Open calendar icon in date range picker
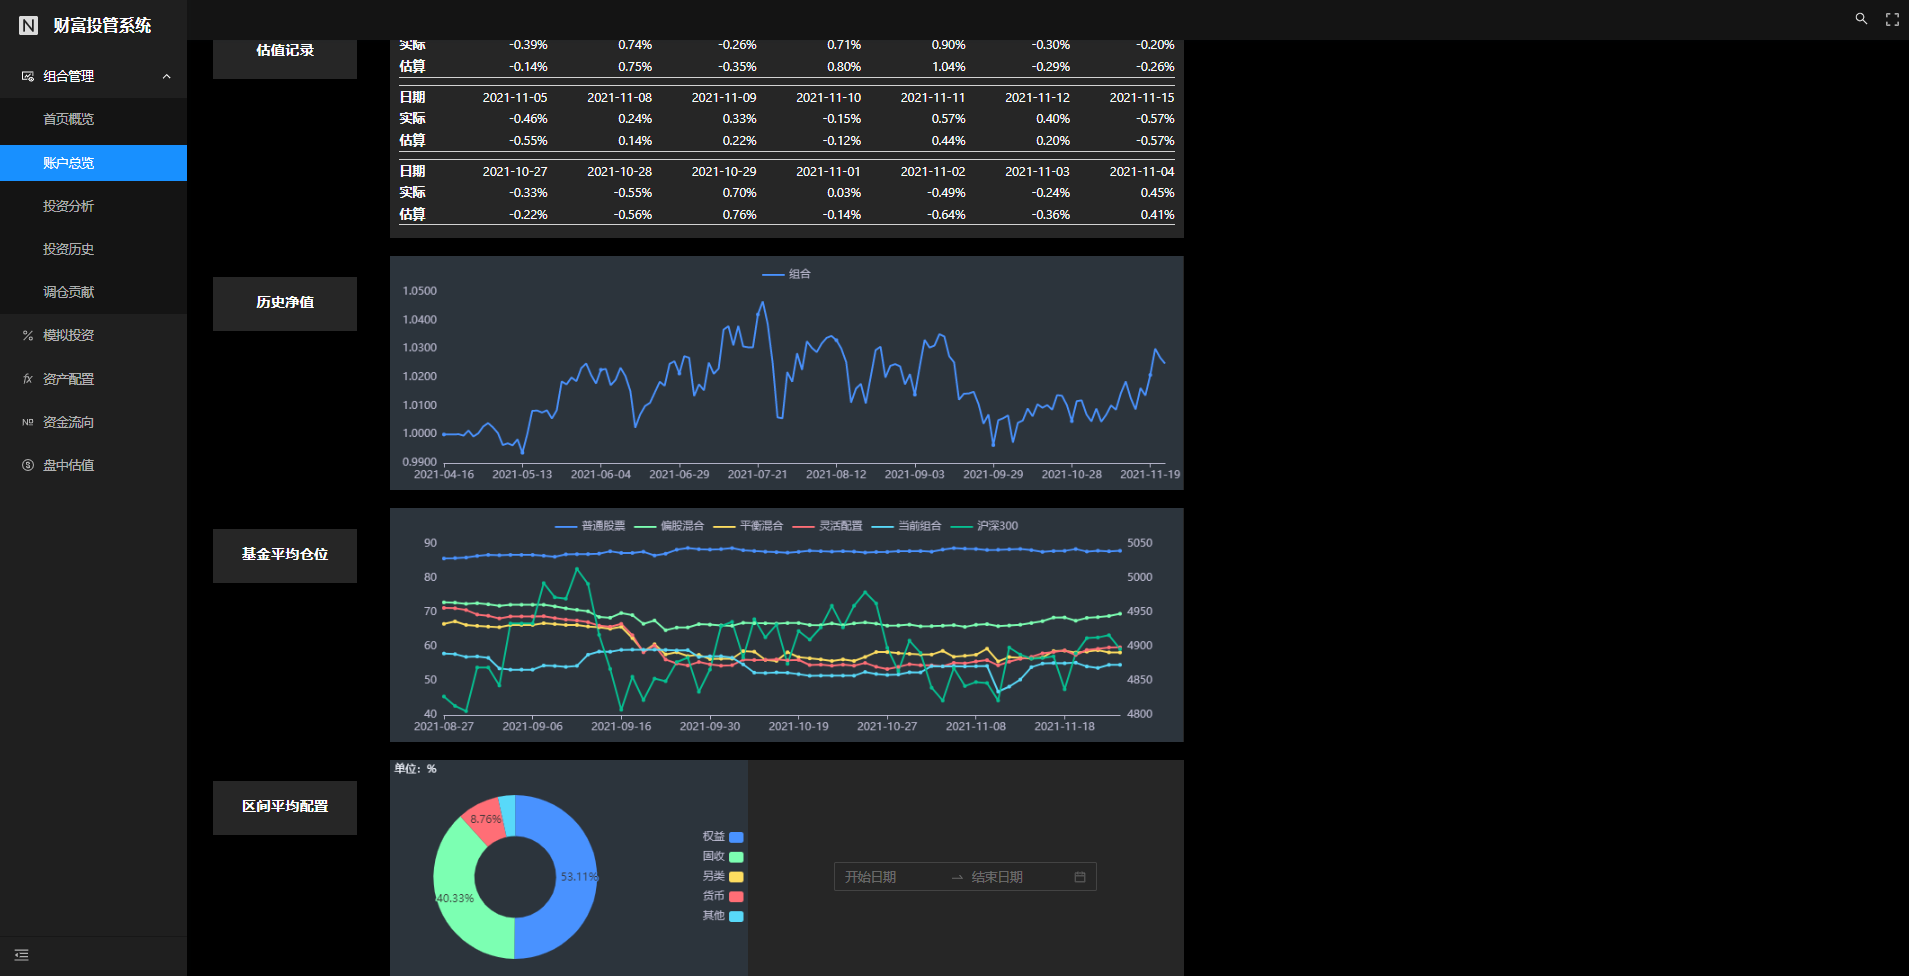This screenshot has width=1909, height=976. pos(1080,877)
